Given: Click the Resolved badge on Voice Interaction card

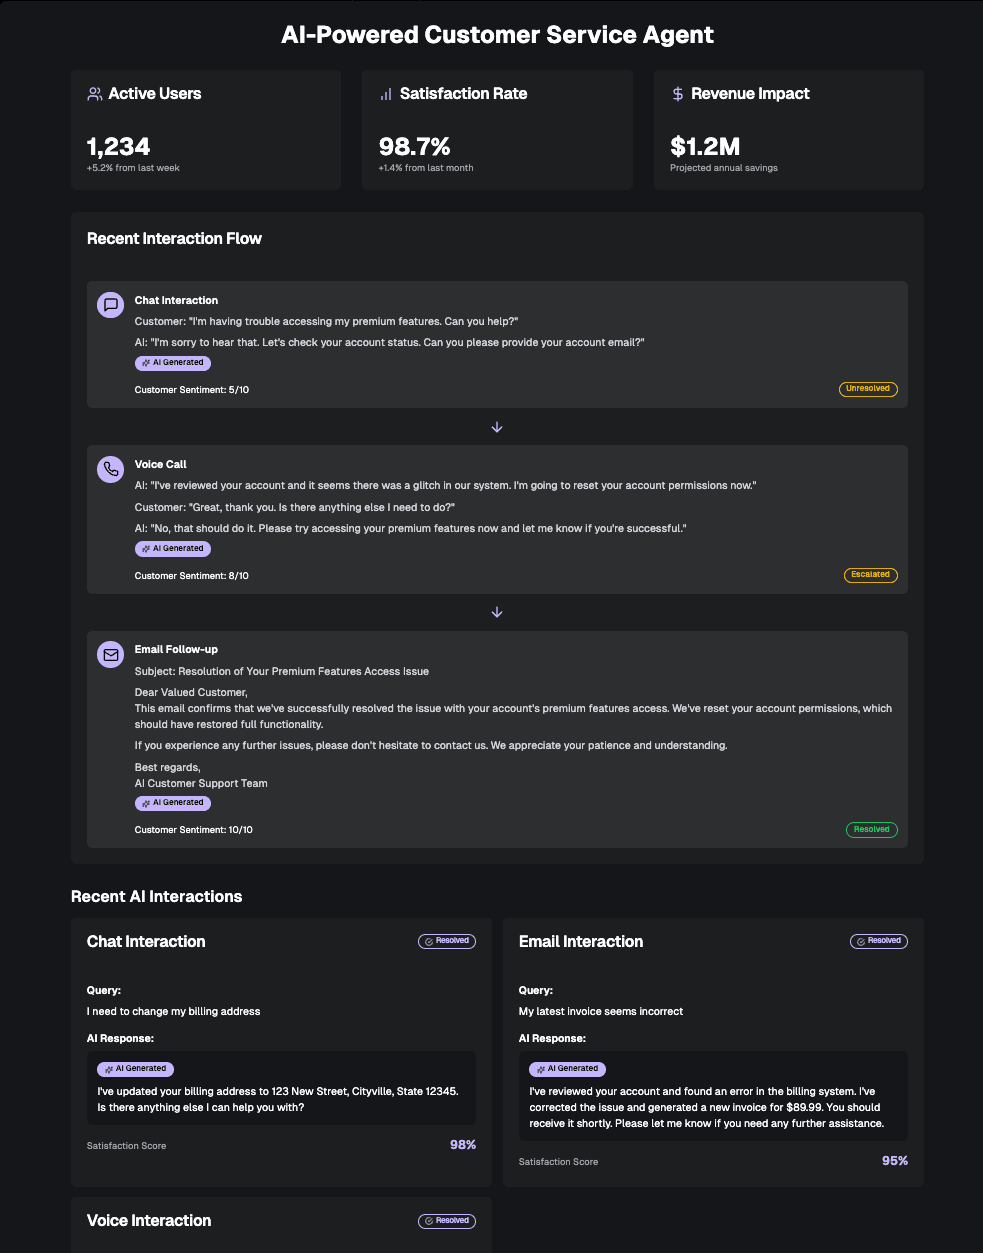Looking at the screenshot, I should [447, 1221].
